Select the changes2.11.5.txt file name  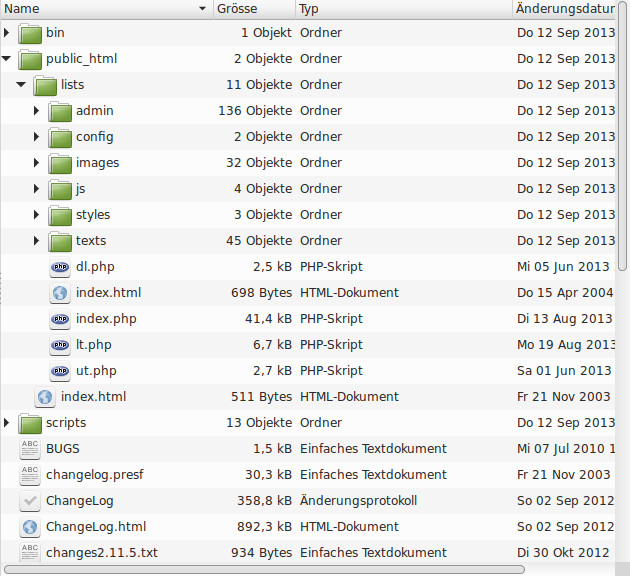(102, 553)
